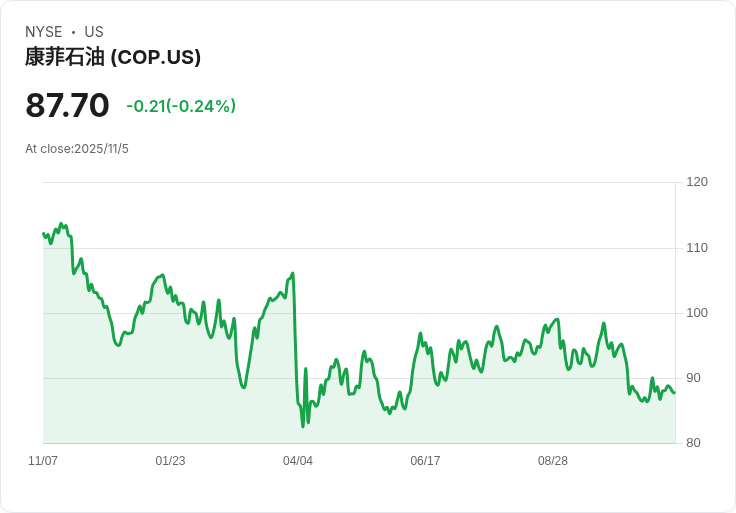Click the 110 y-axis label
Screen dimensions: 736x513
pos(697,248)
